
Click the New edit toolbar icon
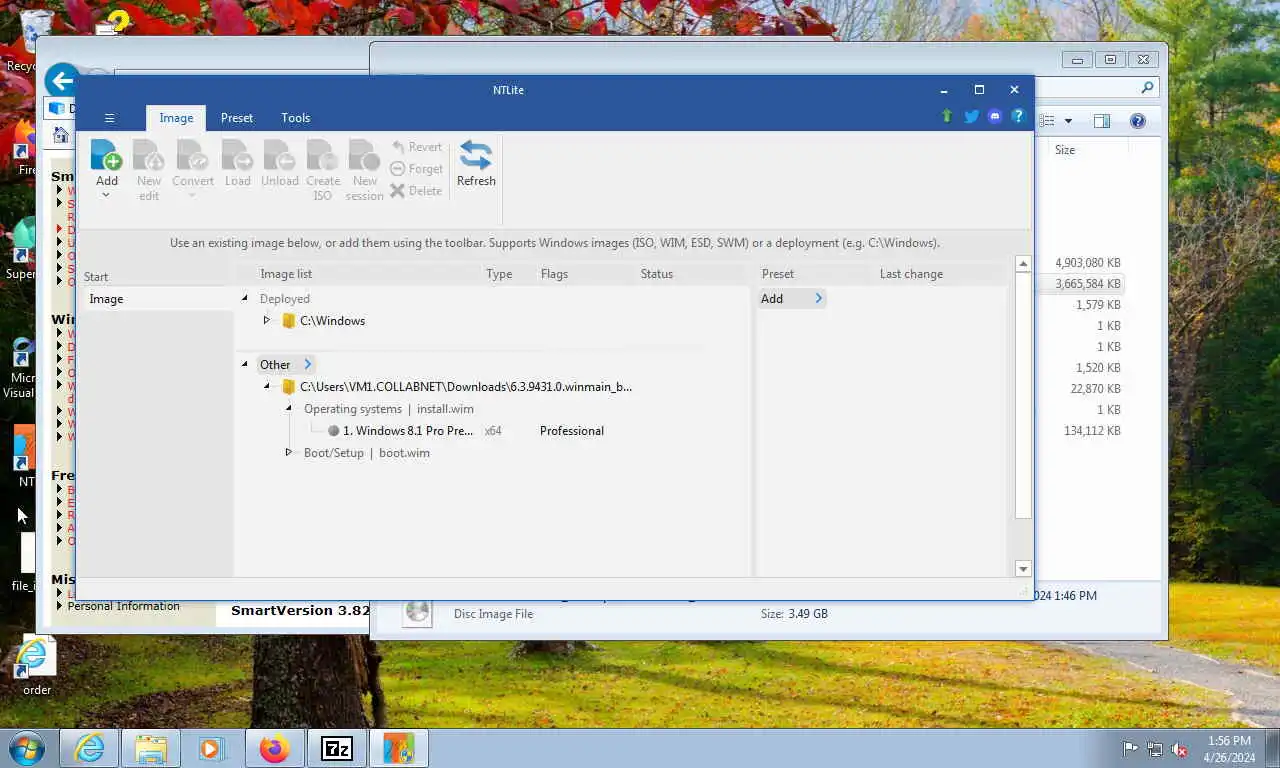[x=149, y=155]
